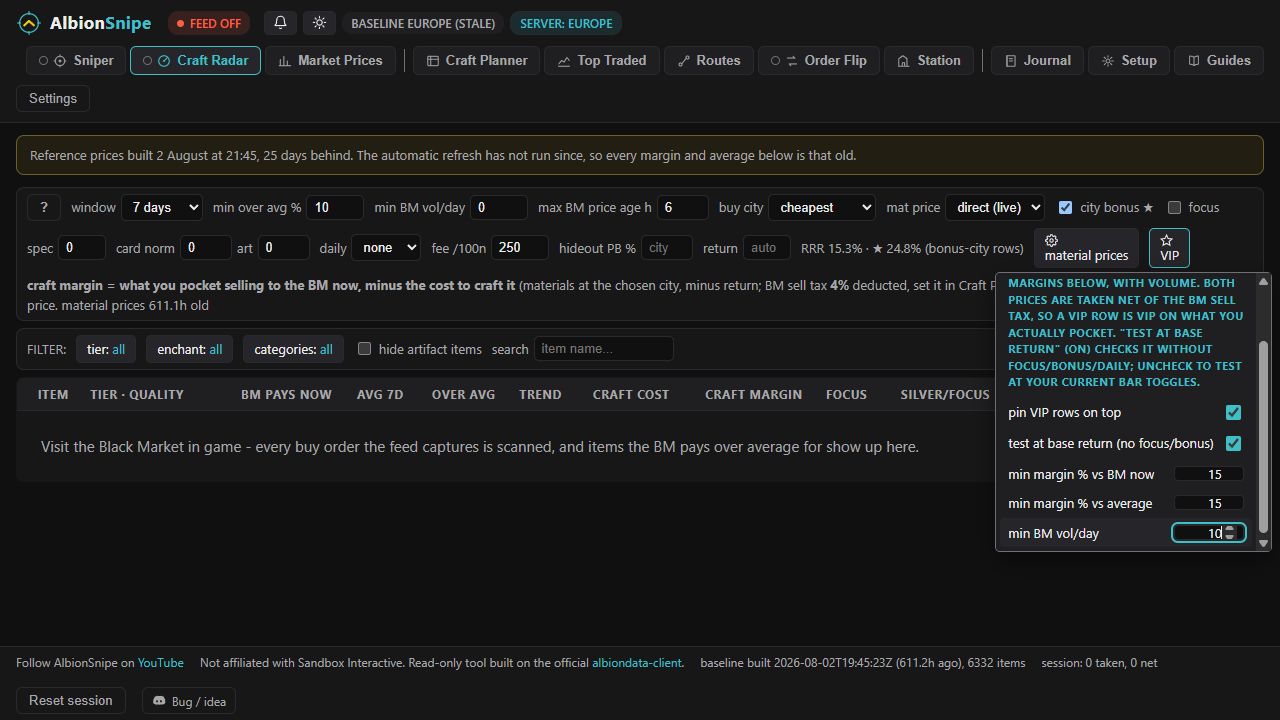Uncheck pin VIP rows on top
This screenshot has width=1280, height=720.
[1233, 412]
